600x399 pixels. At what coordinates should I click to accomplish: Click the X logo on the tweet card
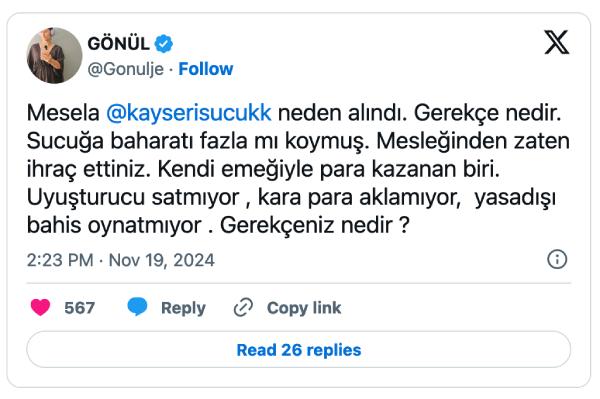click(556, 42)
